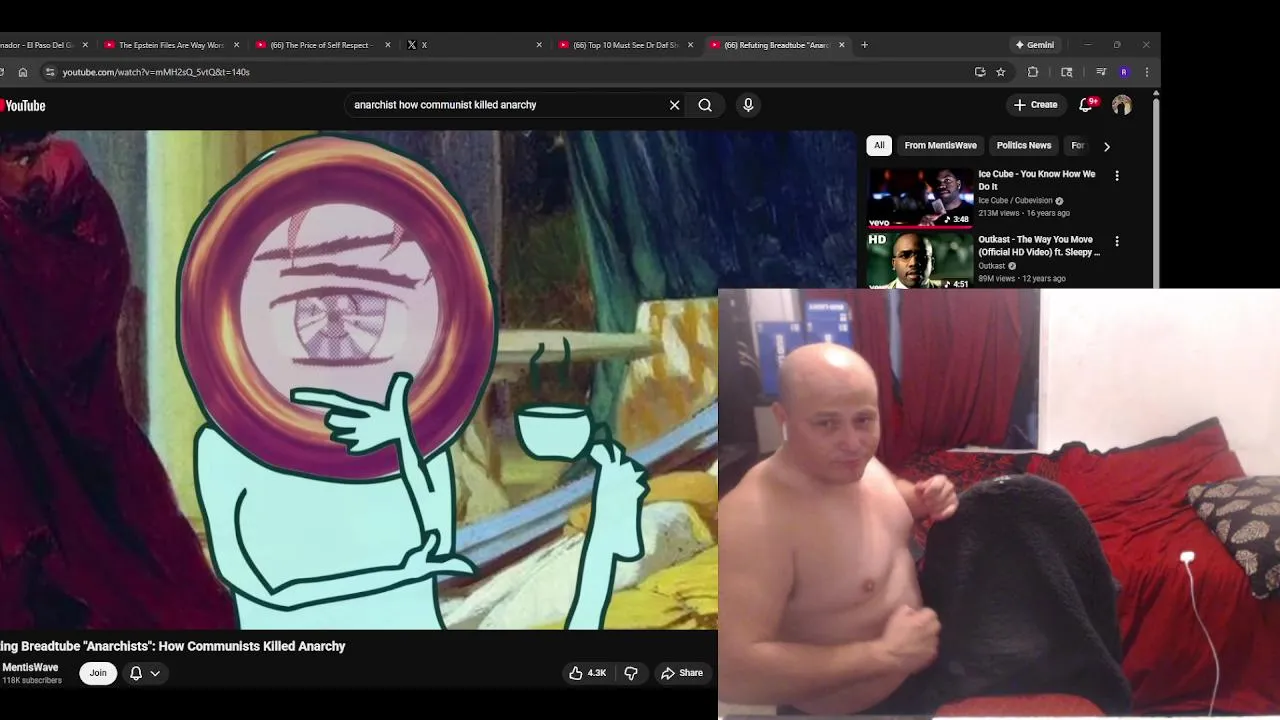
Task: Start voice search with the microphone icon
Action: (x=748, y=105)
